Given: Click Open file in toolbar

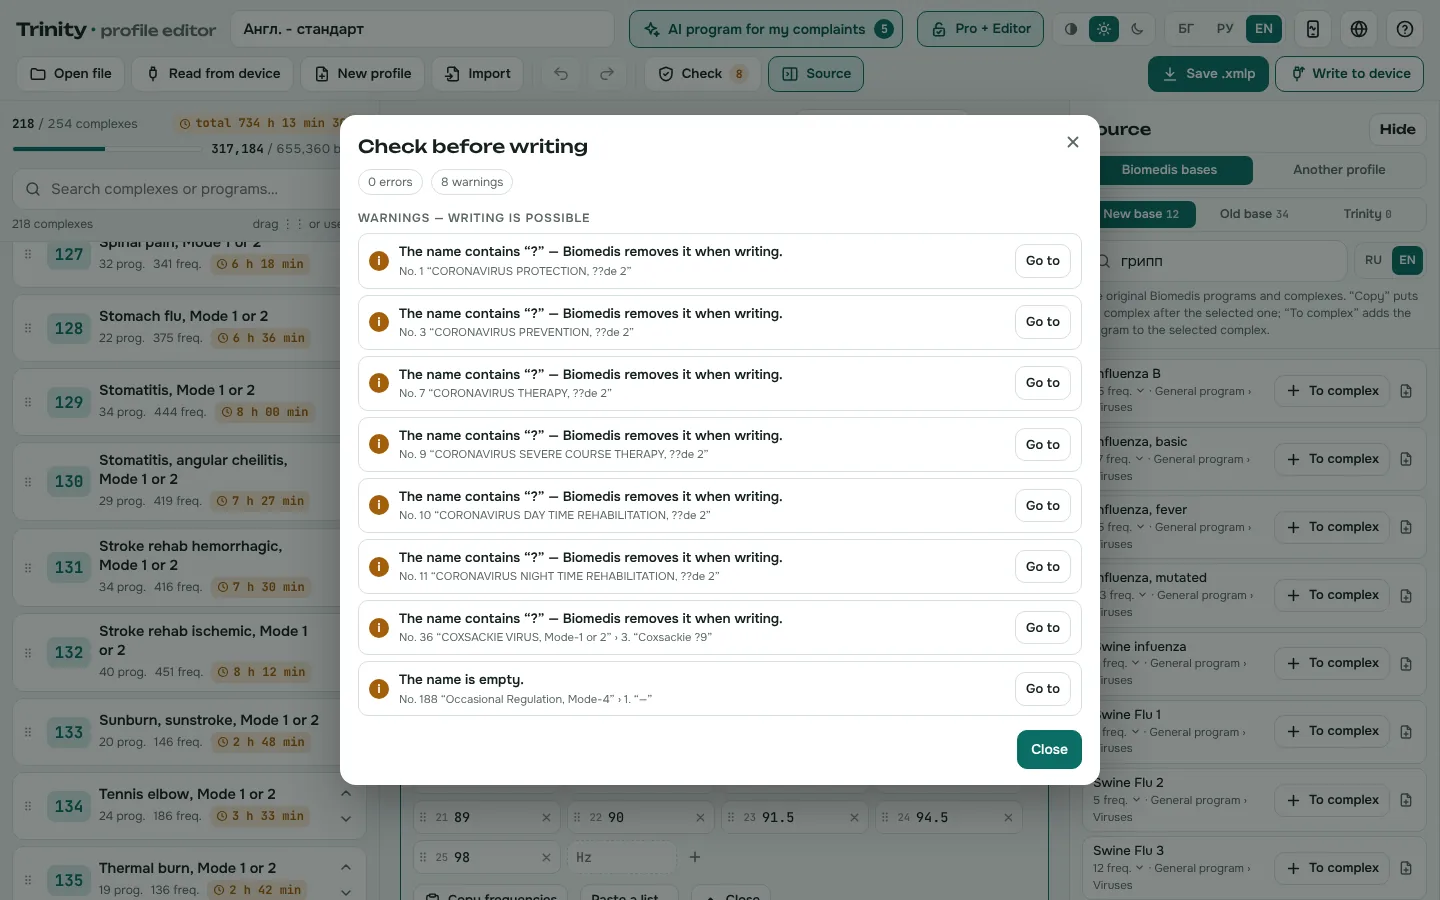Looking at the screenshot, I should tap(70, 74).
